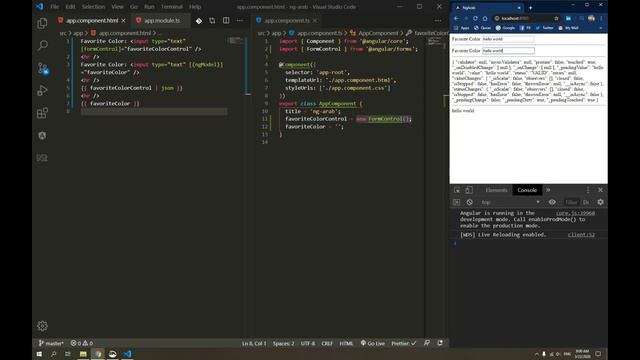Open the Manage gear in VS Code

[42, 326]
